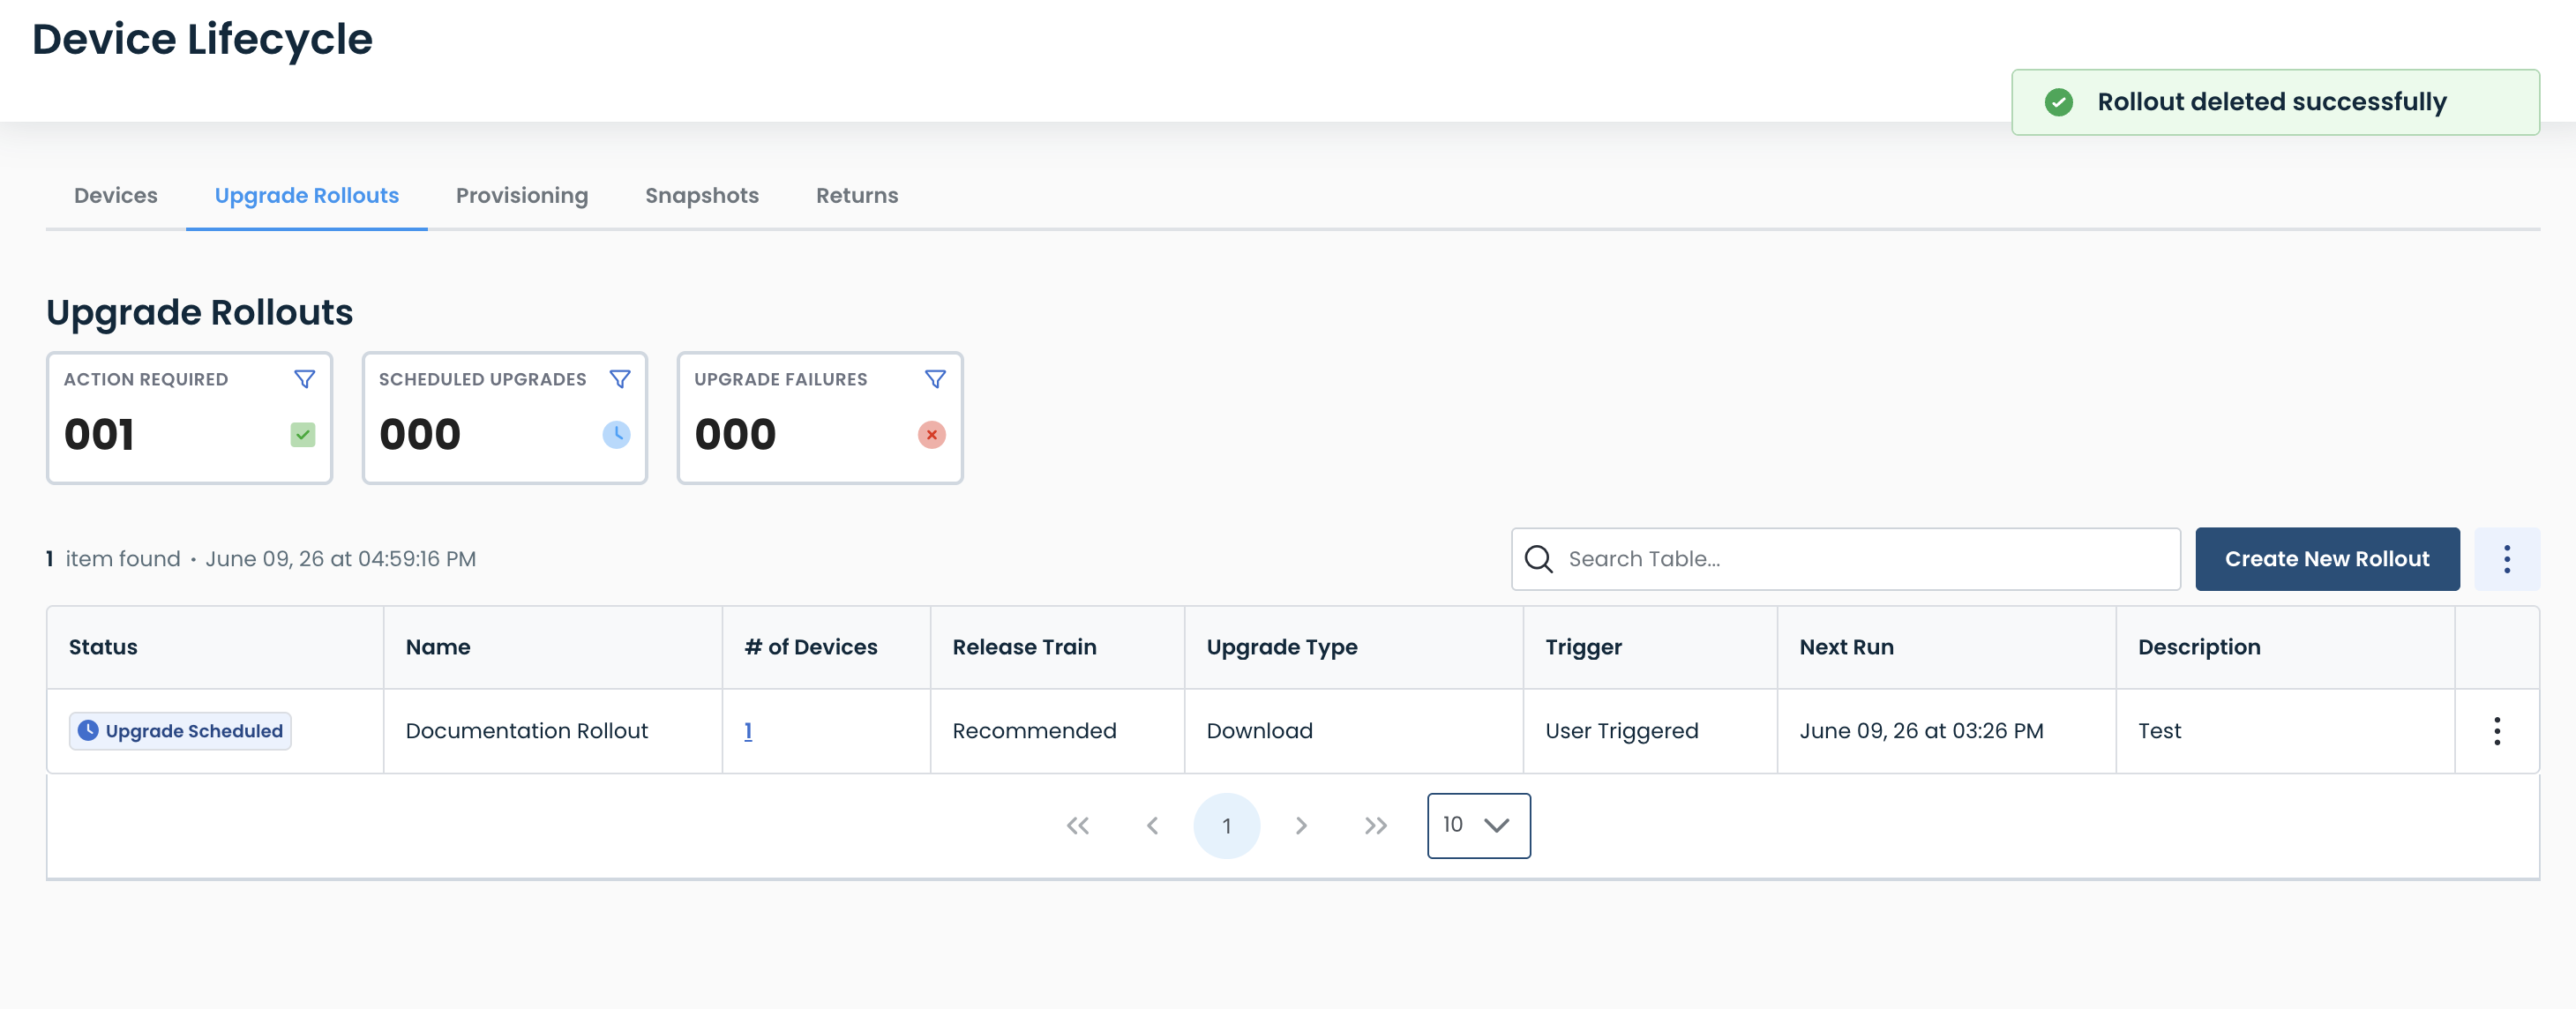The image size is (2576, 1009).
Task: Click the search magnifier icon
Action: coord(1539,559)
